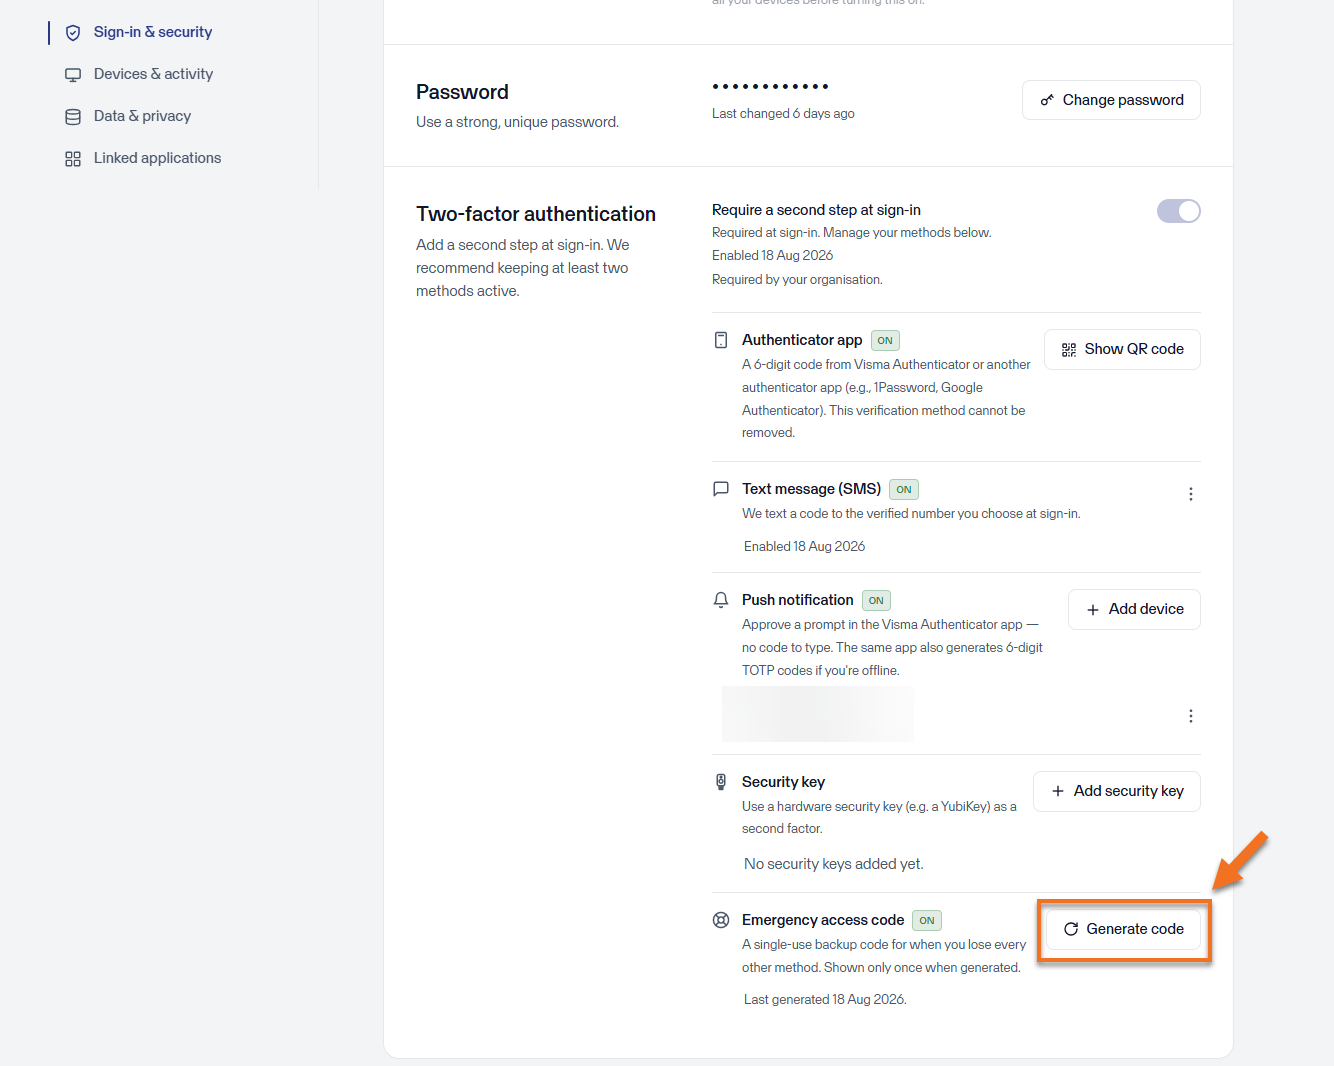
Task: Click 'No security keys added yet.' message
Action: point(833,864)
